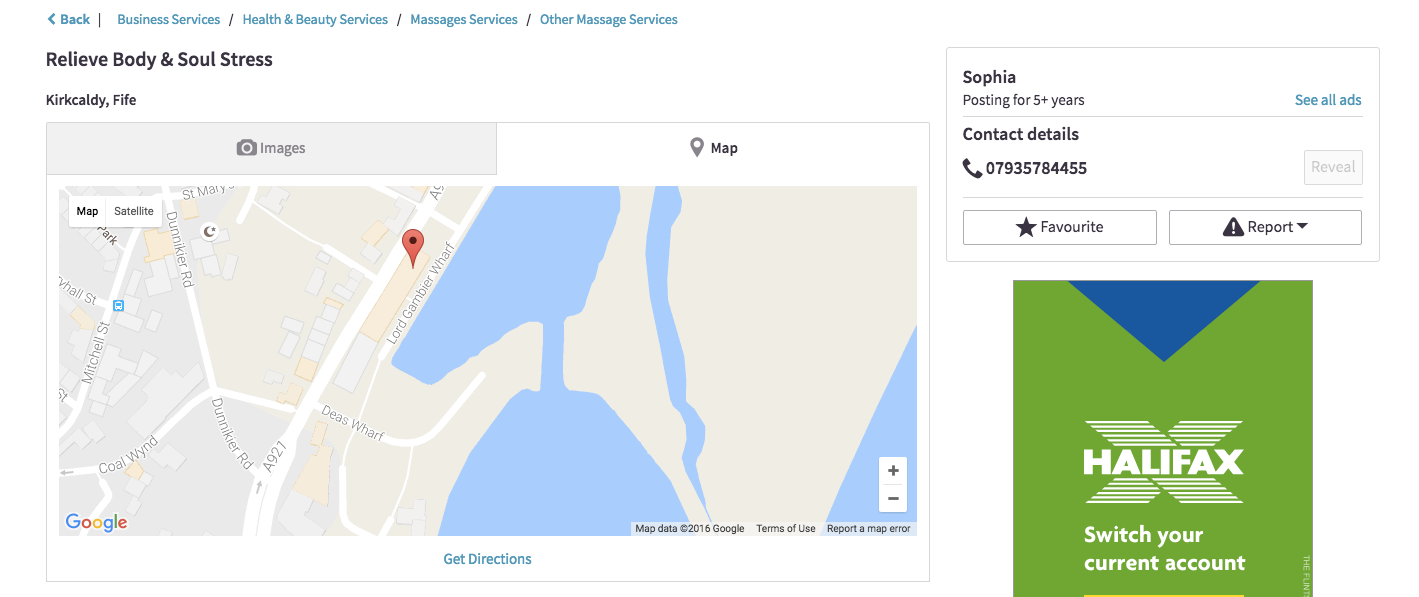Open Report a map error link

click(869, 529)
